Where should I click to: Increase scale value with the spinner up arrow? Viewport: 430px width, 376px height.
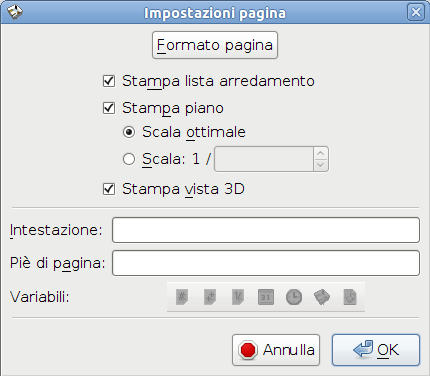pyautogui.click(x=321, y=153)
